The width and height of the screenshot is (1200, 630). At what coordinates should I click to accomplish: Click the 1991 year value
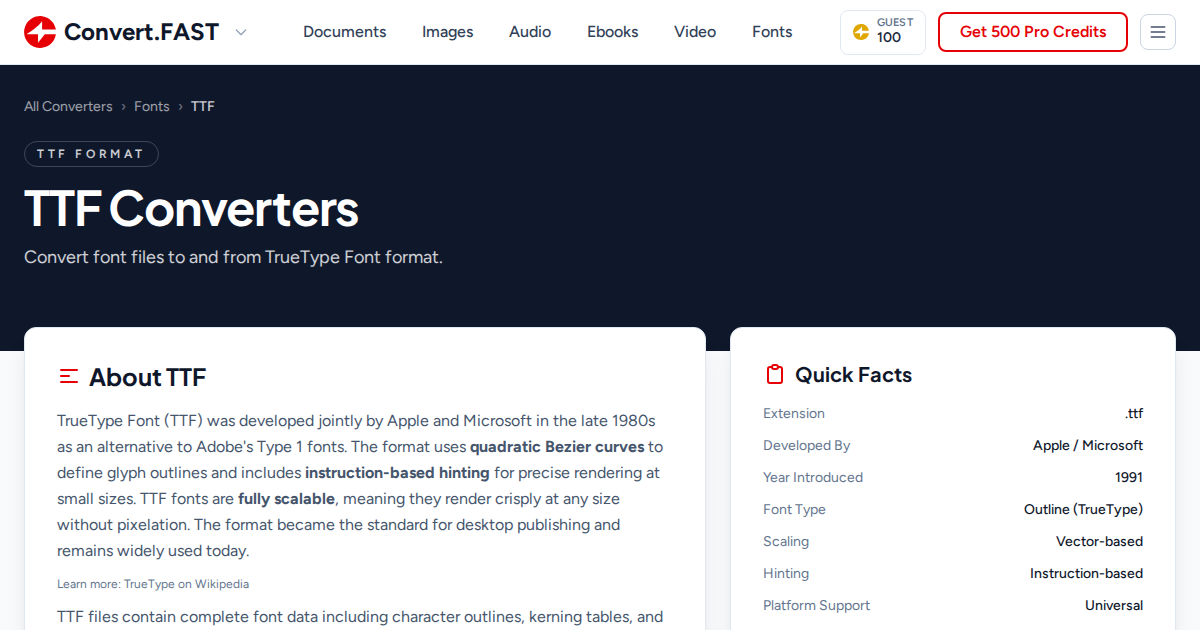1129,477
